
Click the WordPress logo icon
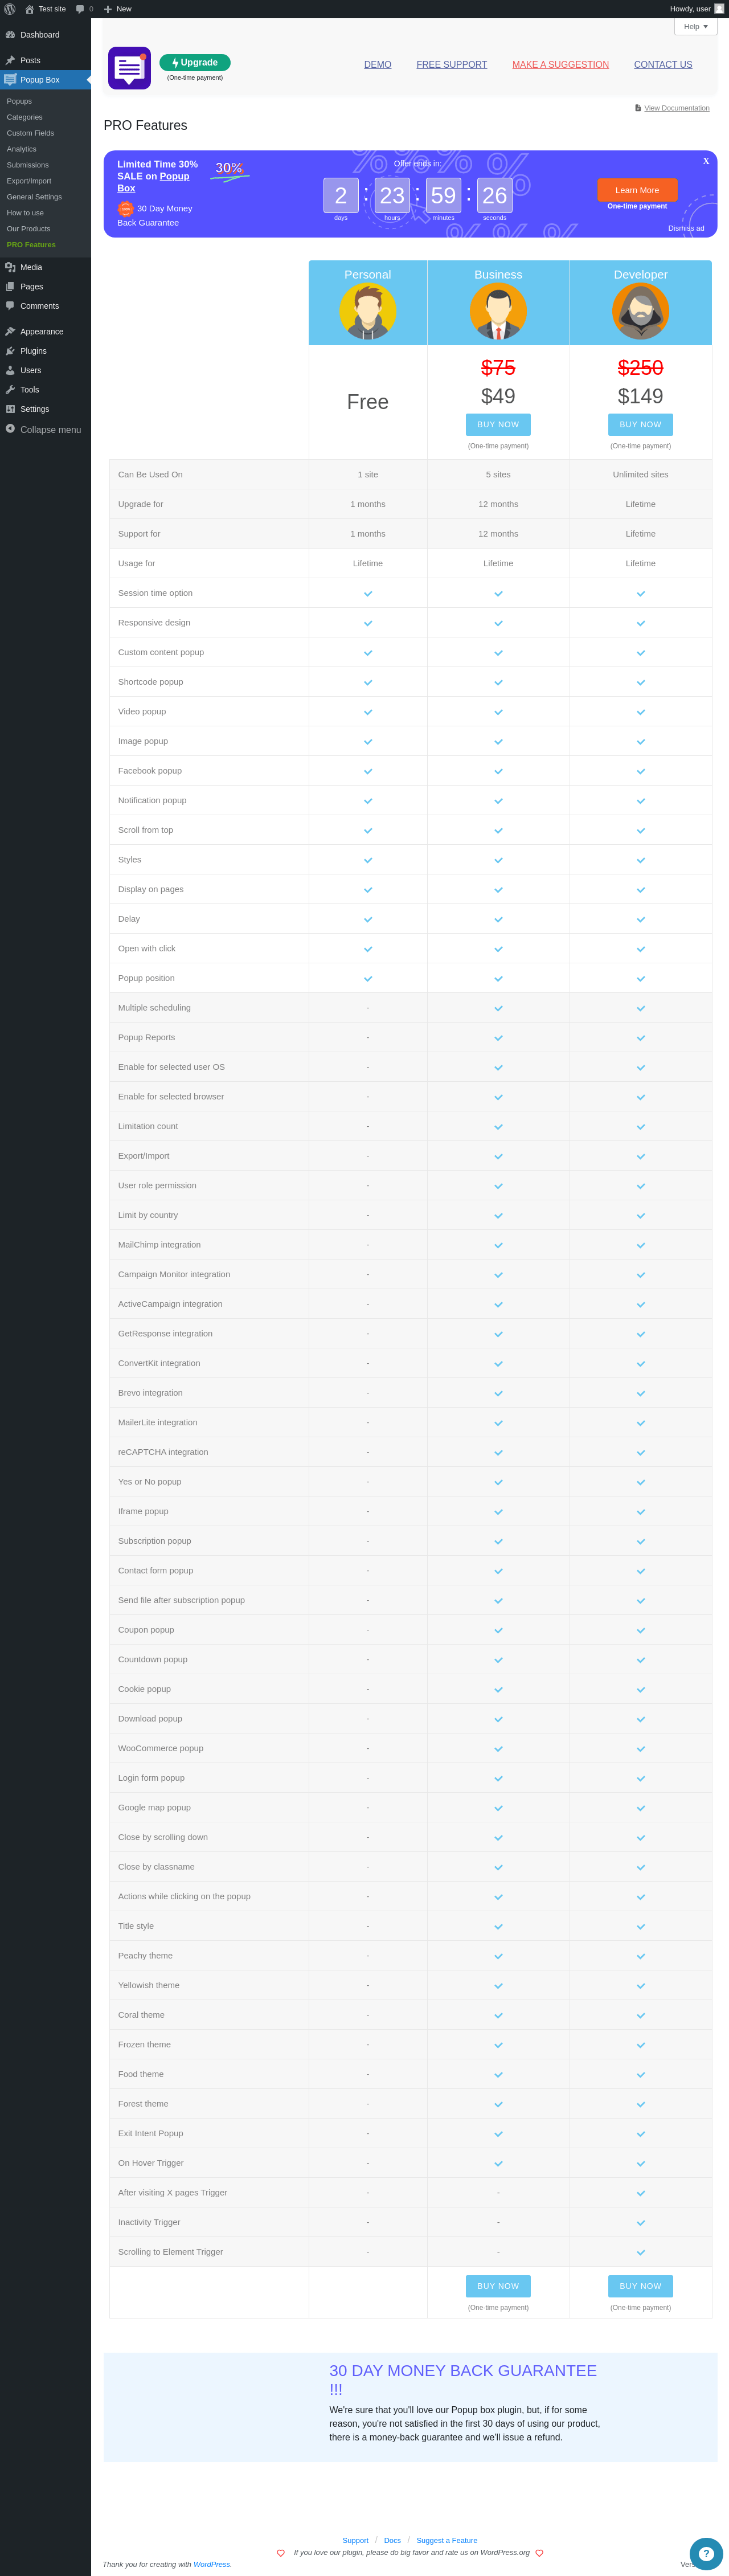10,9
